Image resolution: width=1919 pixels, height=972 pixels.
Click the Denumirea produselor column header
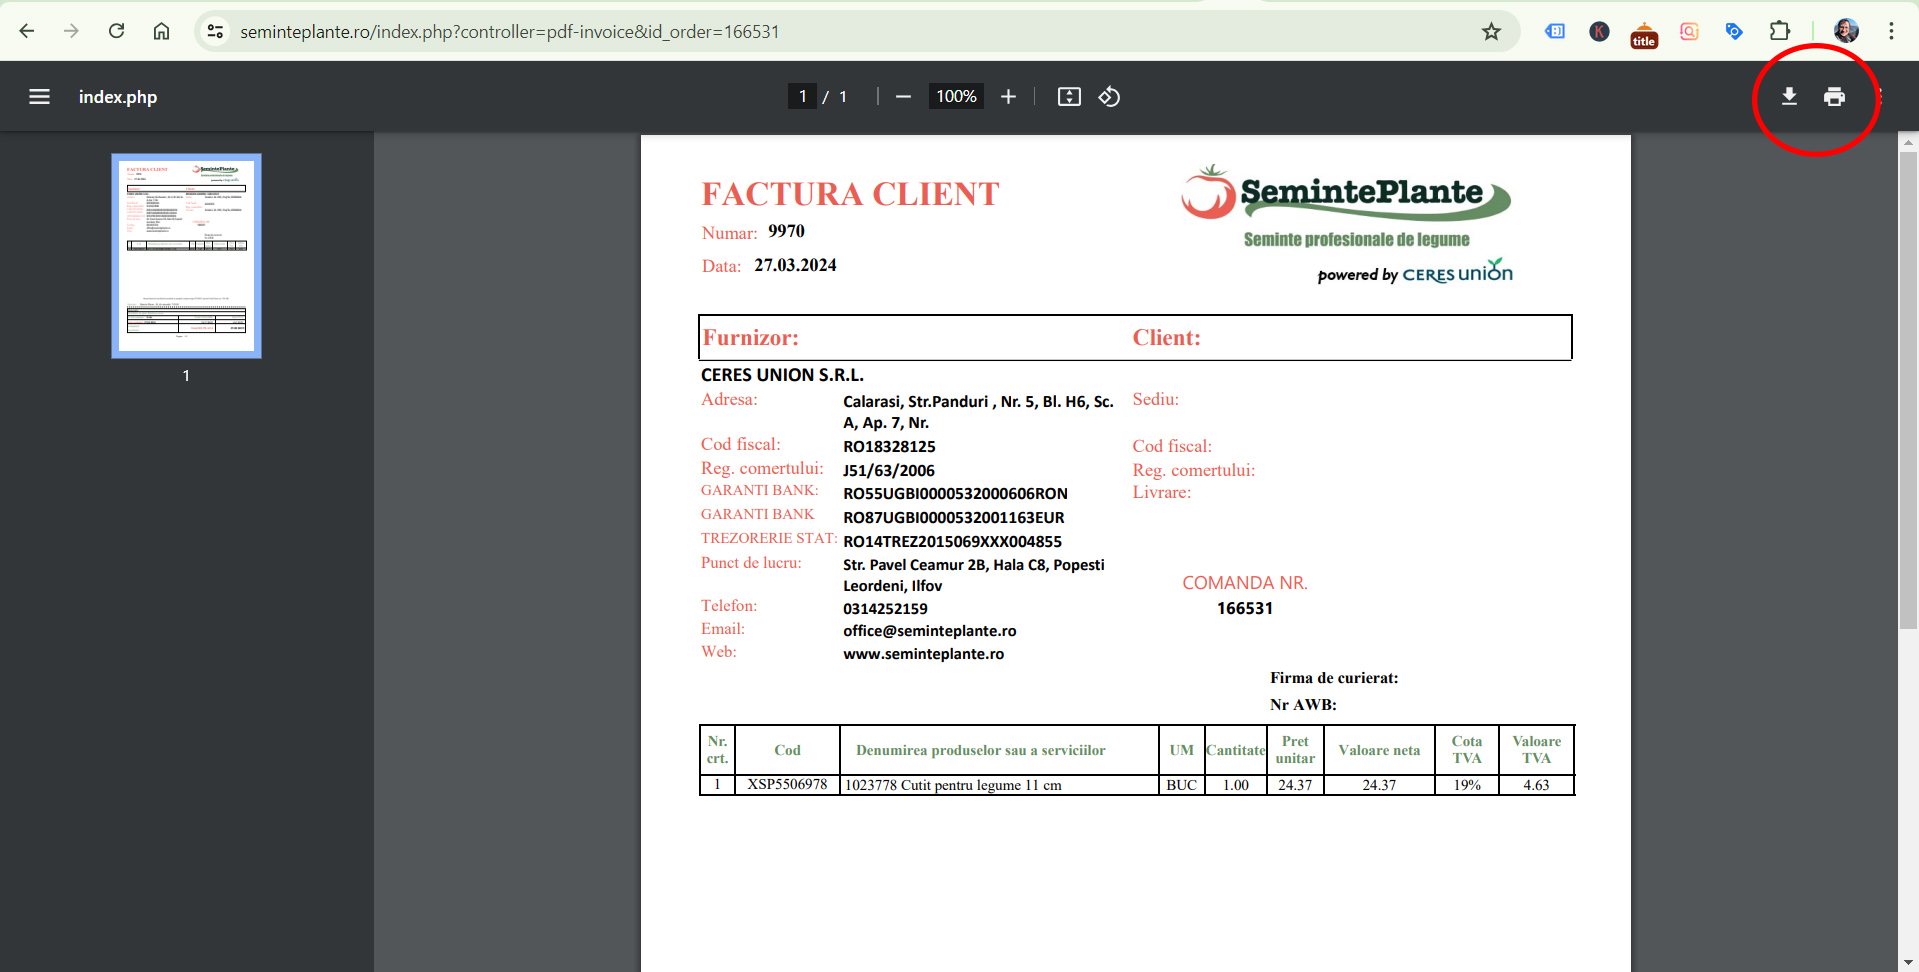pos(980,750)
